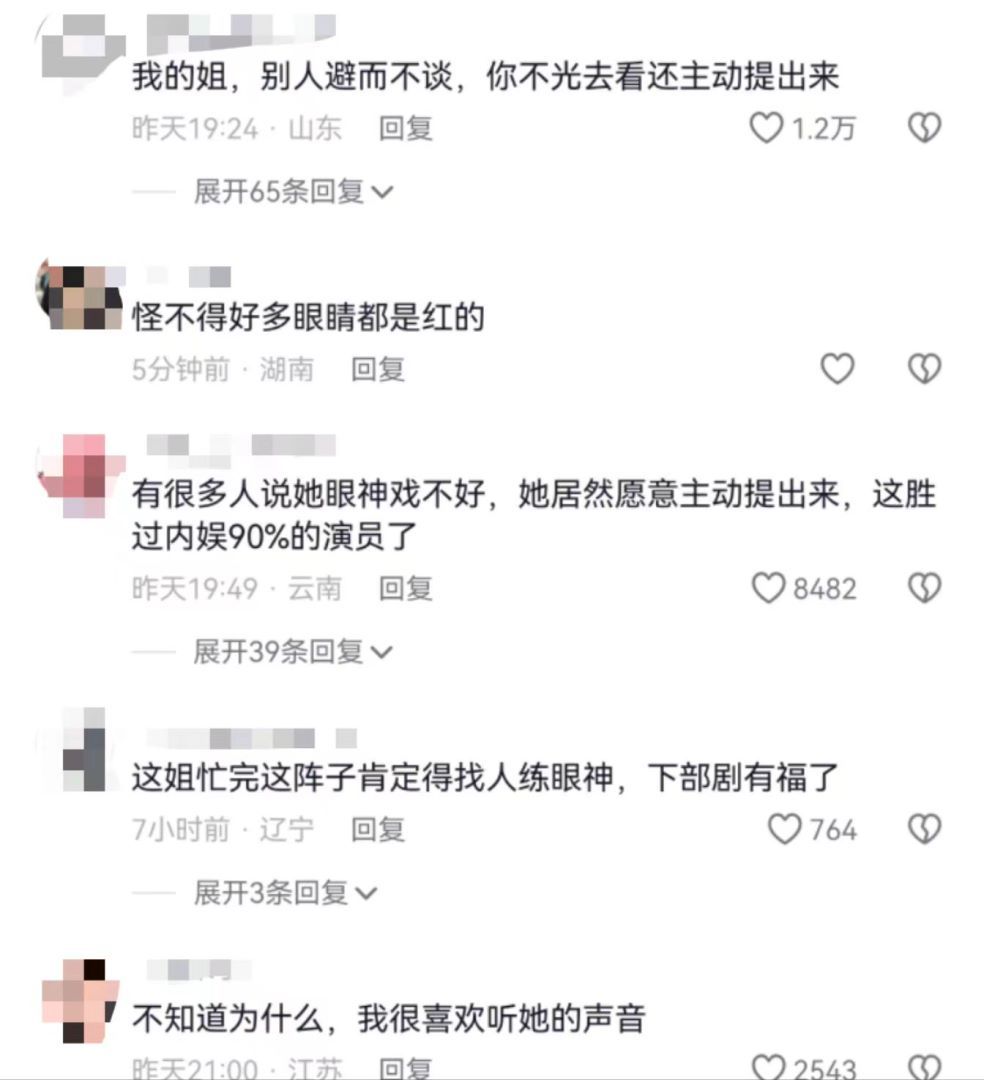Reply to the 湖南 comment
This screenshot has height=1080, width=984.
377,369
